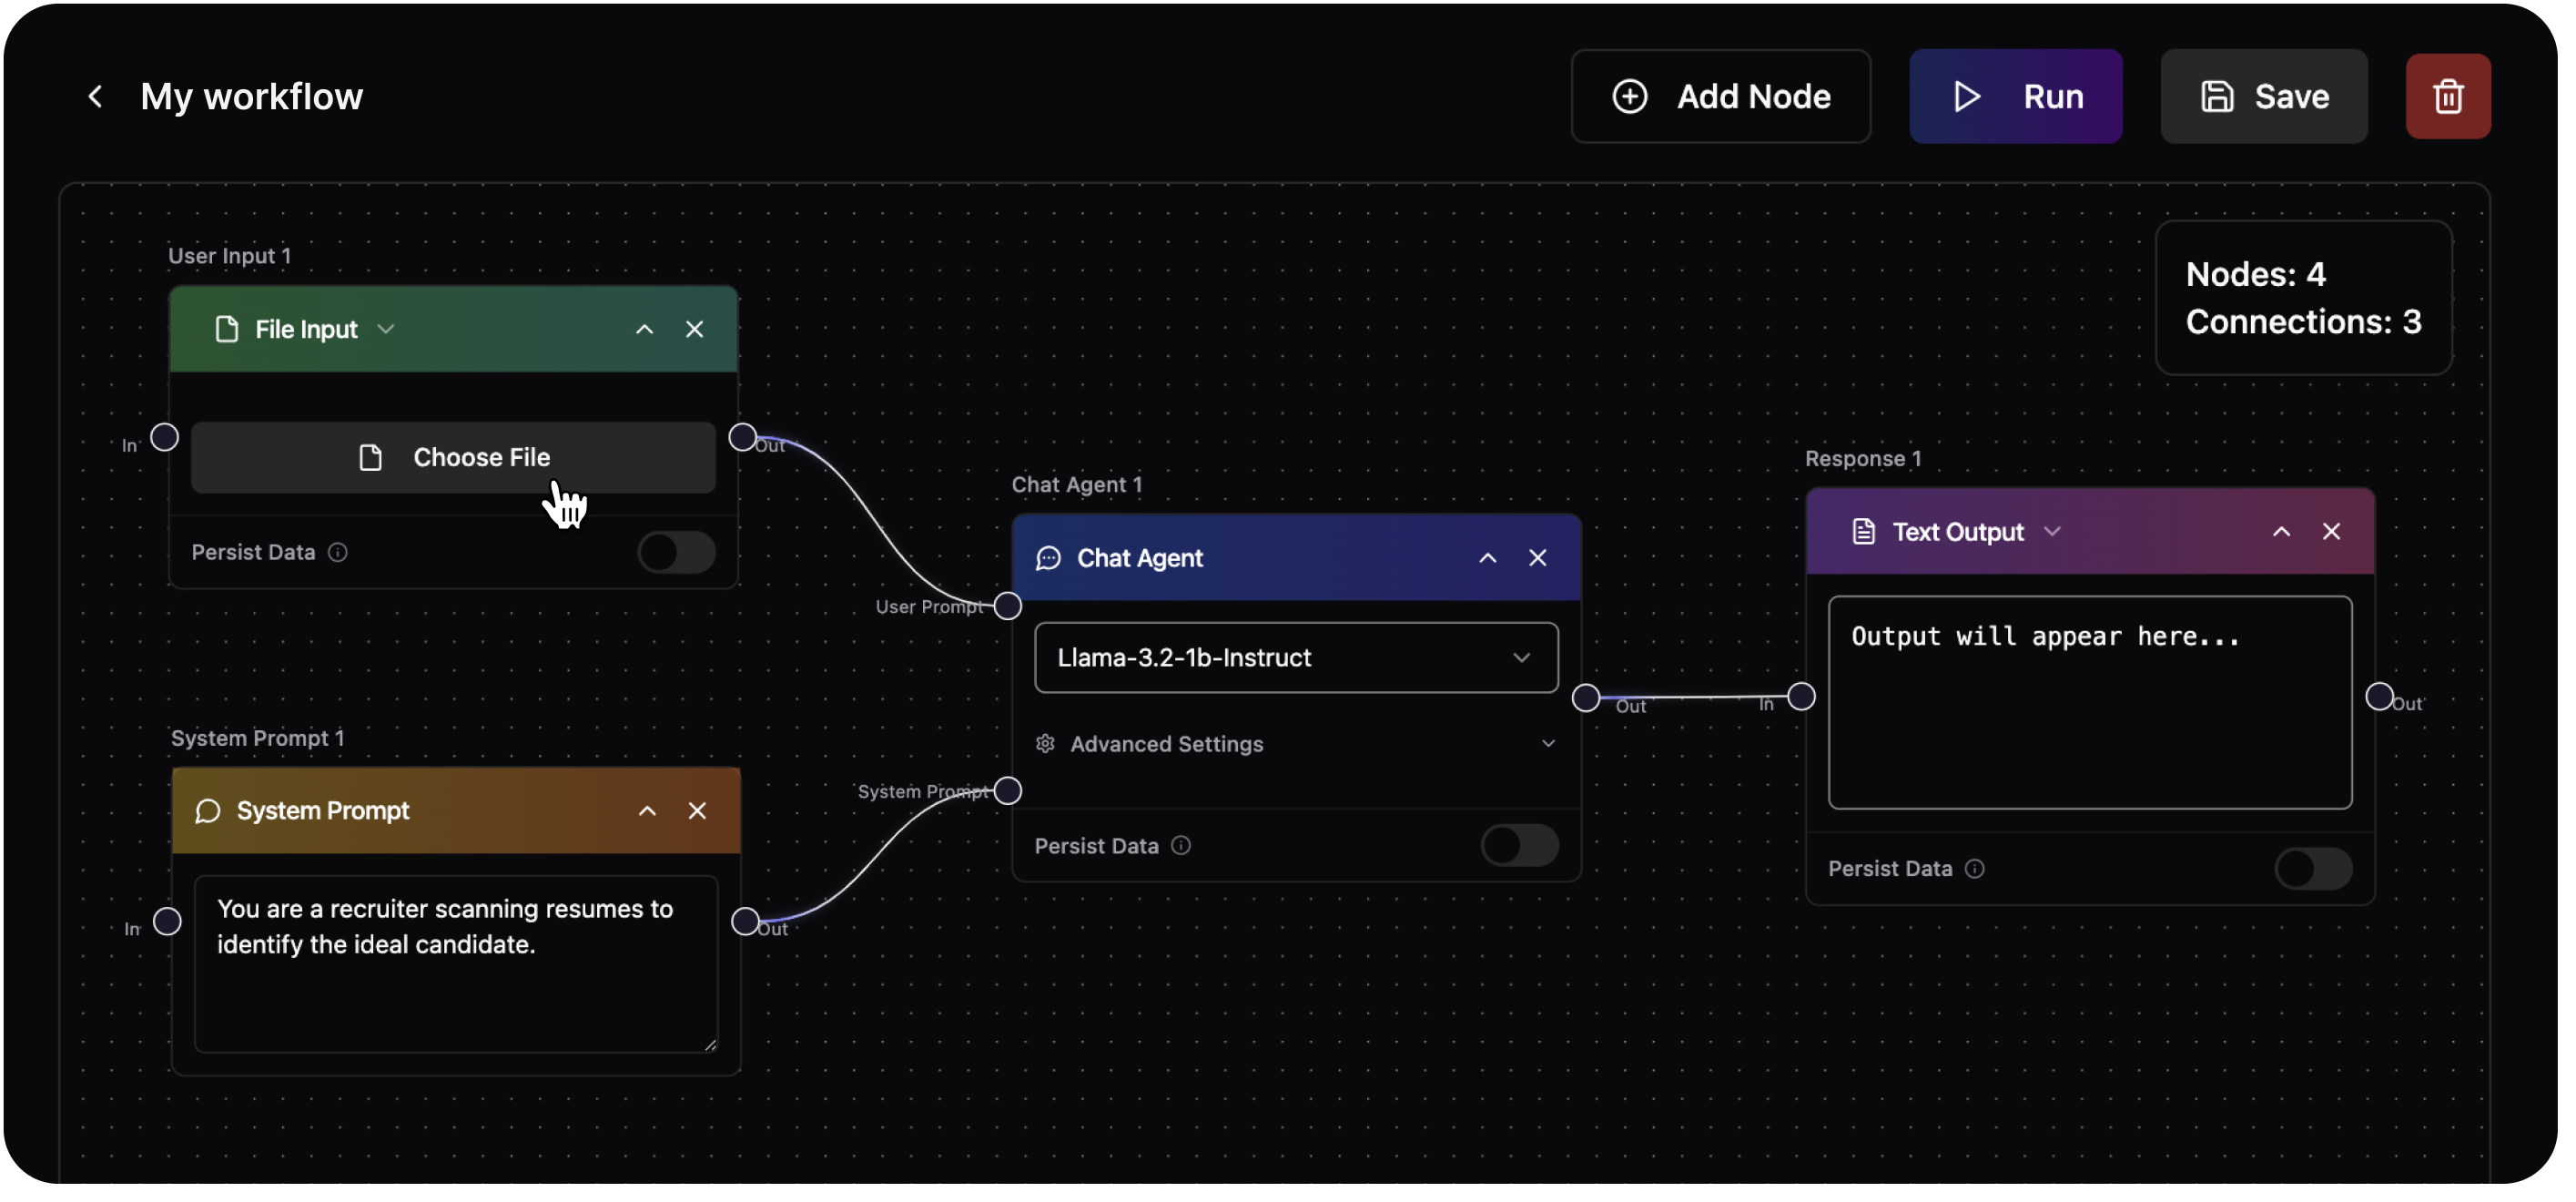Click the document icon in Text Output header
This screenshot has width=2576, height=1202.
click(1863, 531)
